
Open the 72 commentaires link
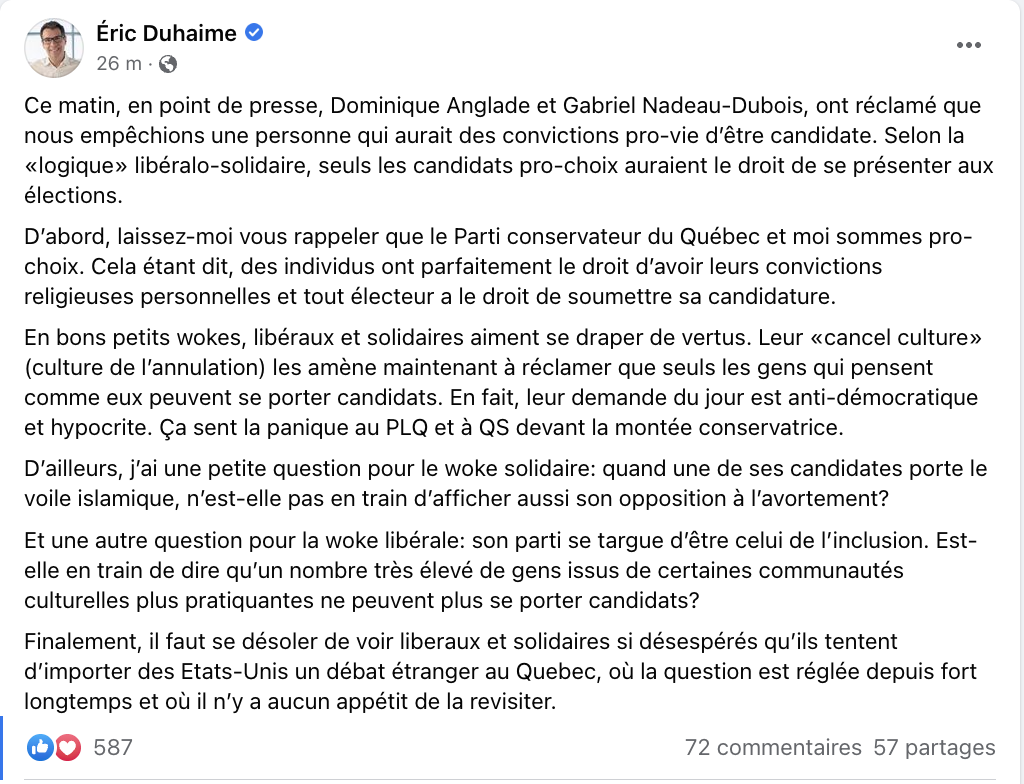[773, 747]
